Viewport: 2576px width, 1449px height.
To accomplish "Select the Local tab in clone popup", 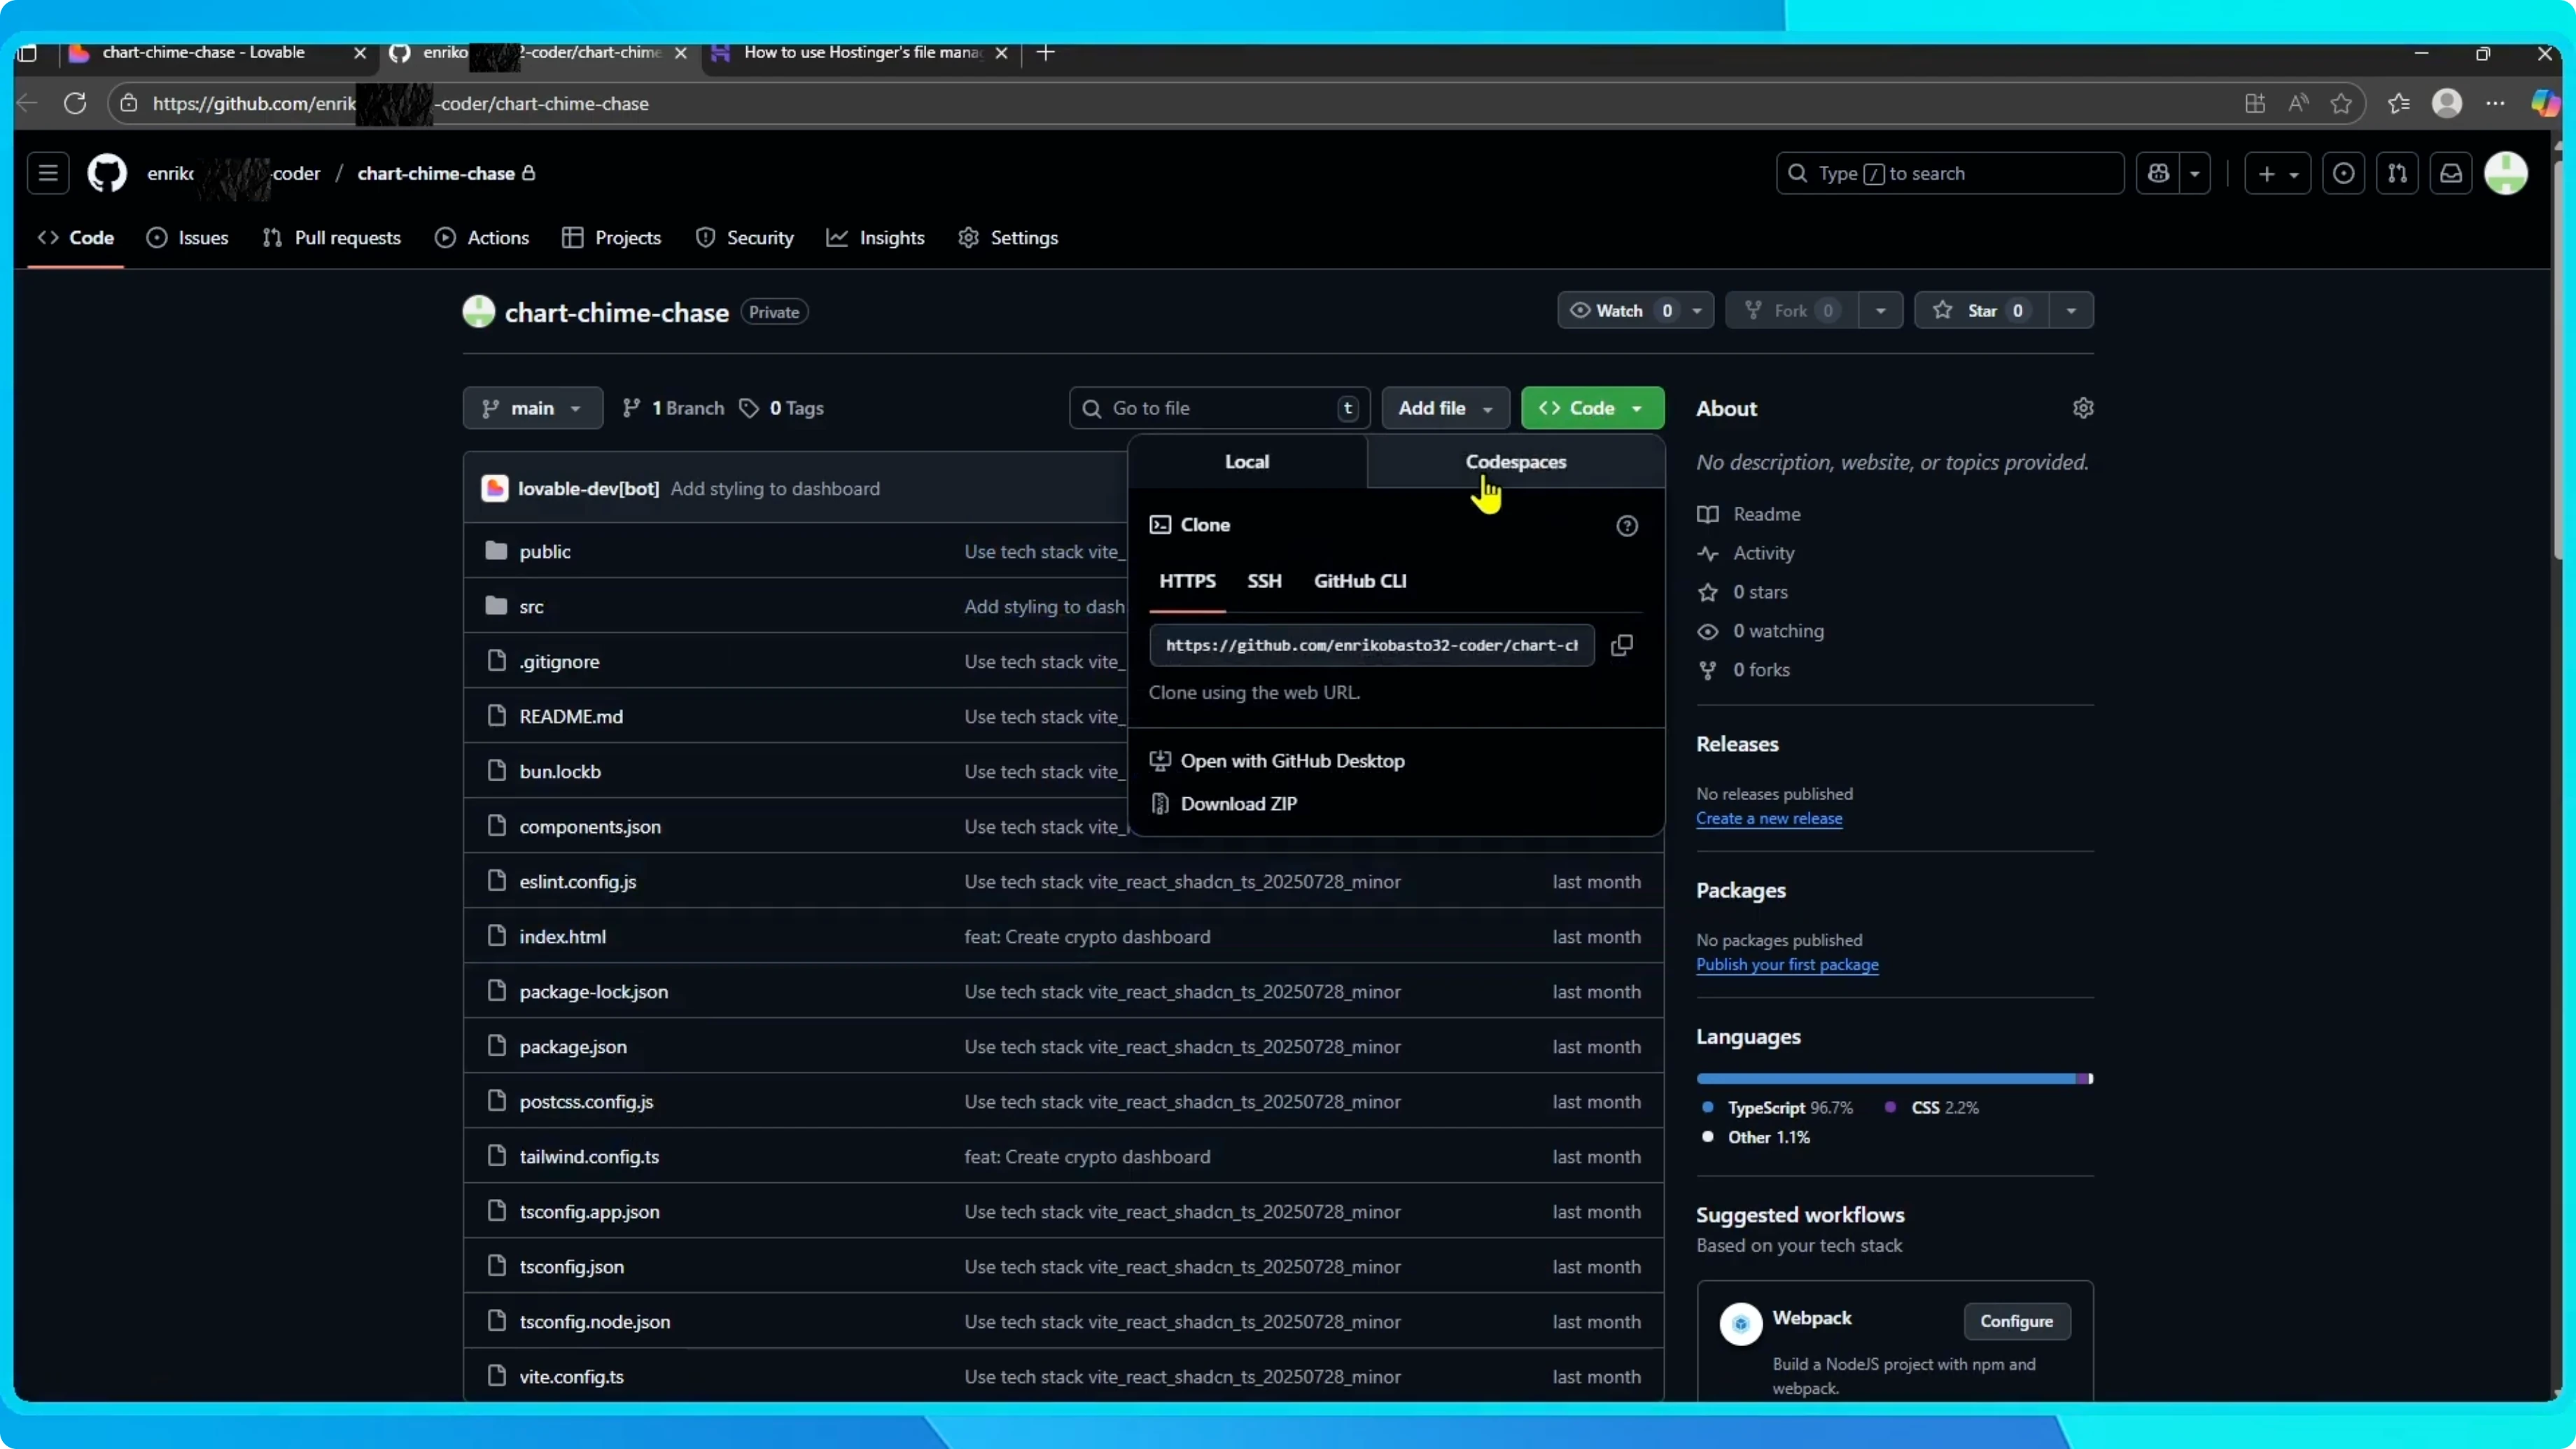I will (1247, 461).
